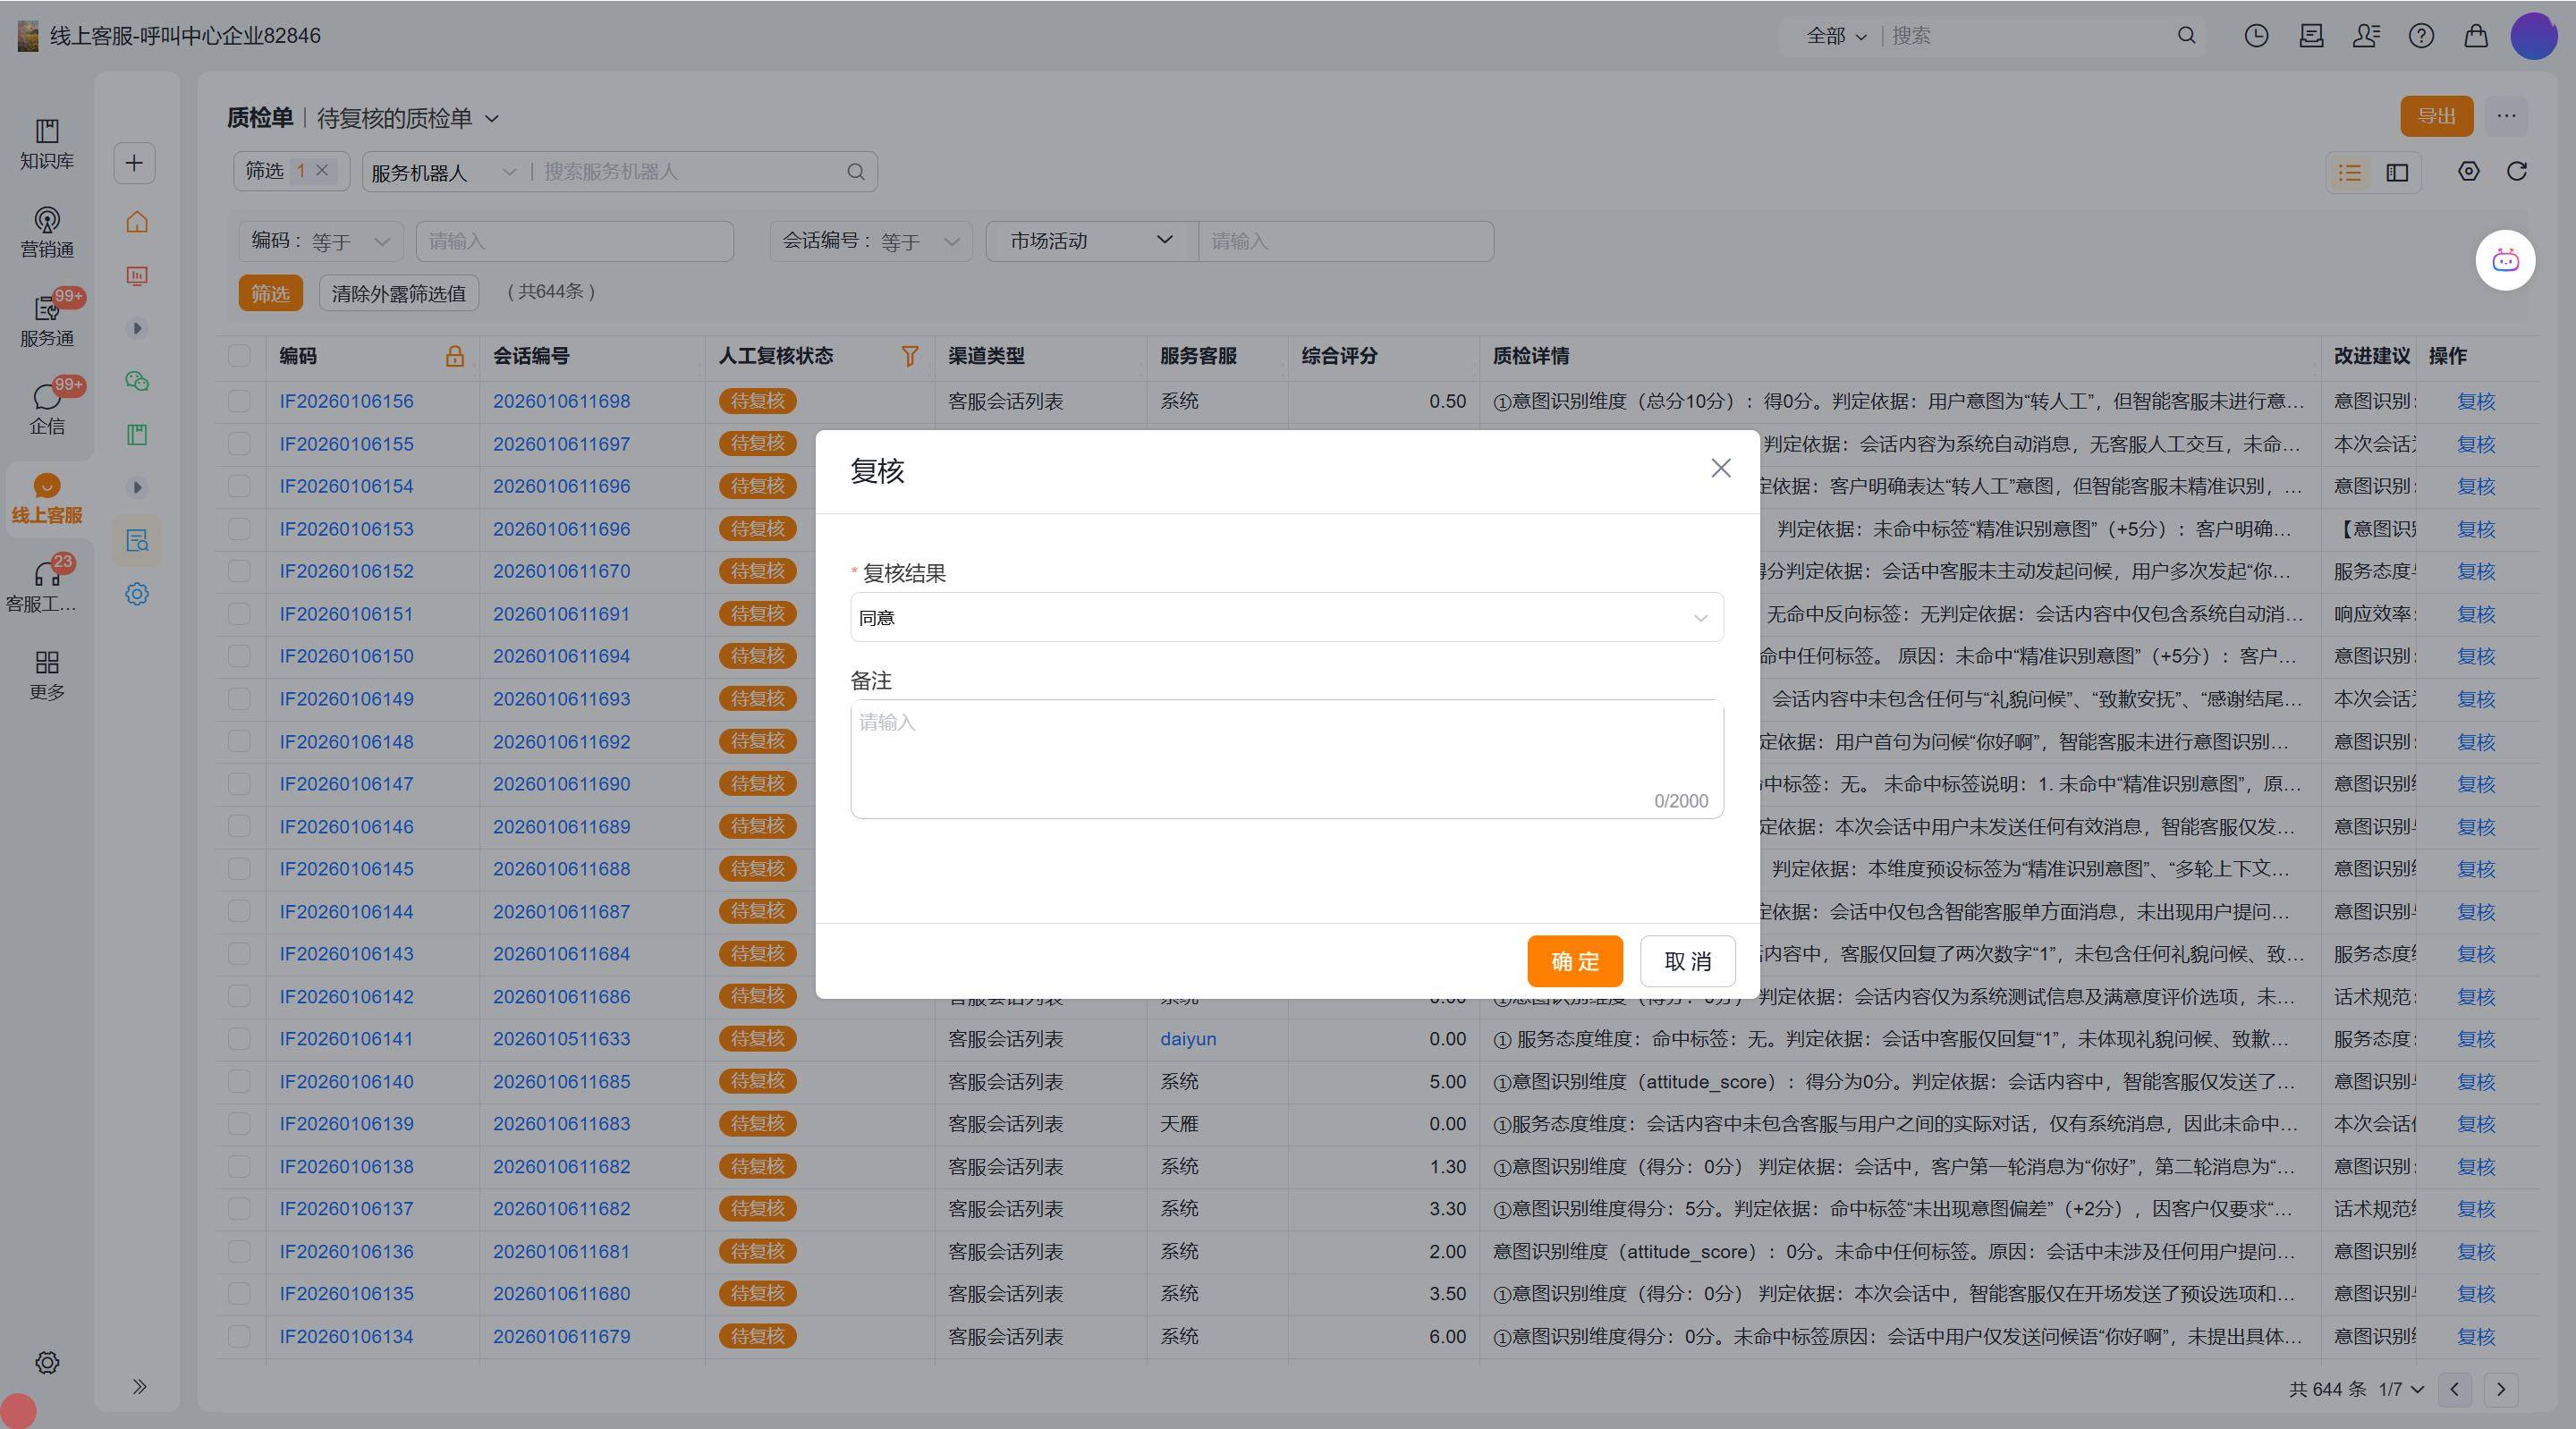Select the header select-all checkbox
Screen dimensions: 2576x1429
[x=239, y=356]
